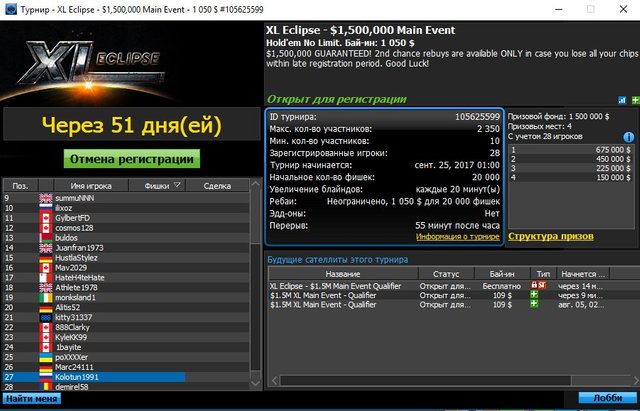Sort players by the Поз. column header

tap(20, 186)
